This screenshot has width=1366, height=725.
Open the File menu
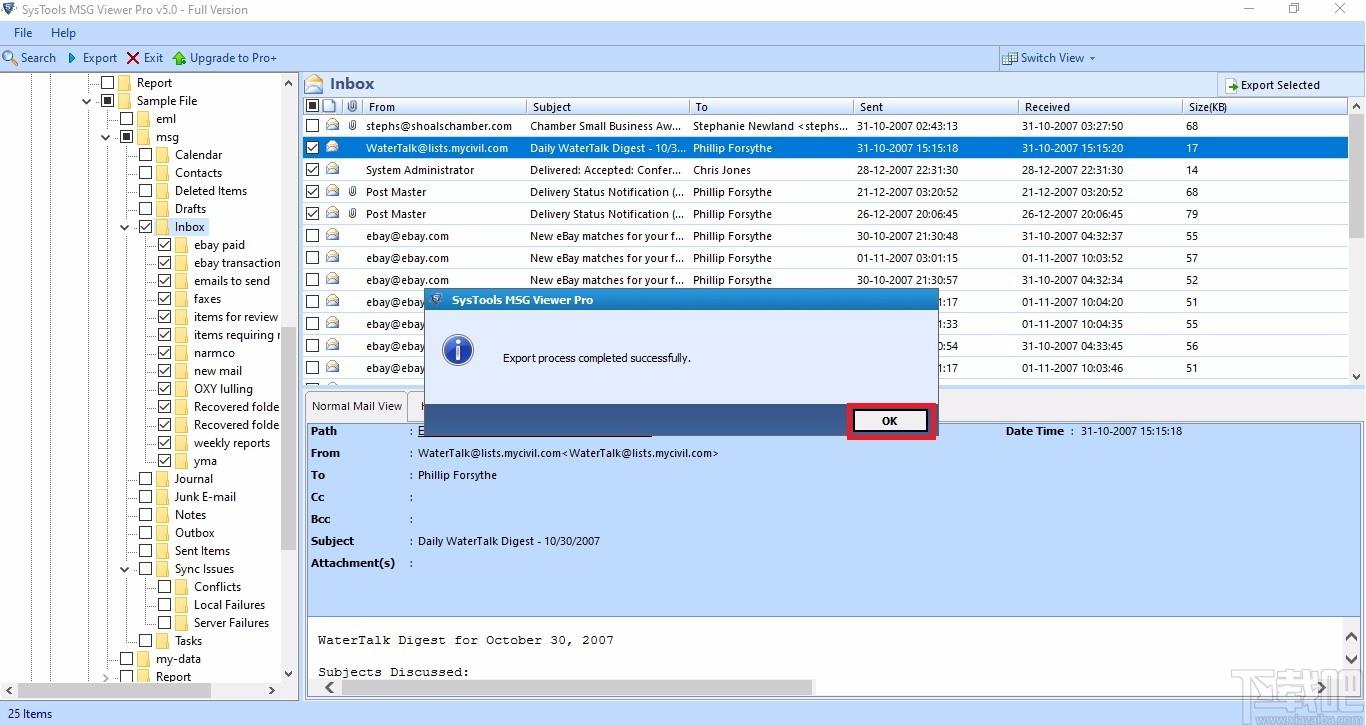22,33
